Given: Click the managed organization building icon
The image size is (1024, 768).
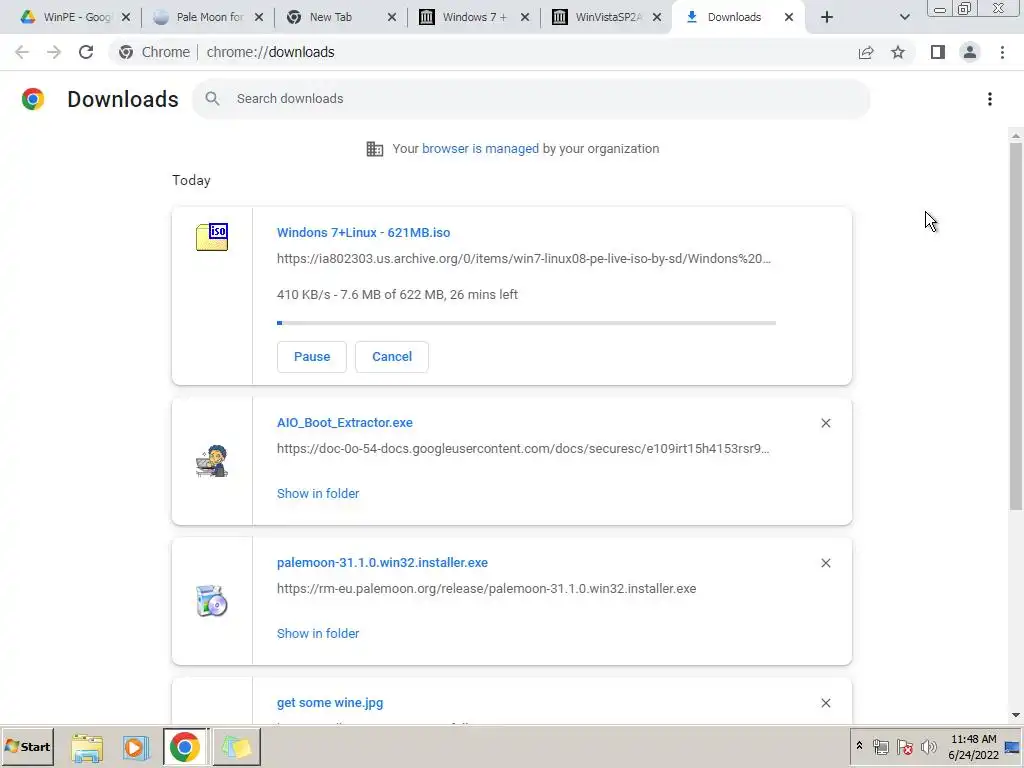Looking at the screenshot, I should (x=374, y=149).
